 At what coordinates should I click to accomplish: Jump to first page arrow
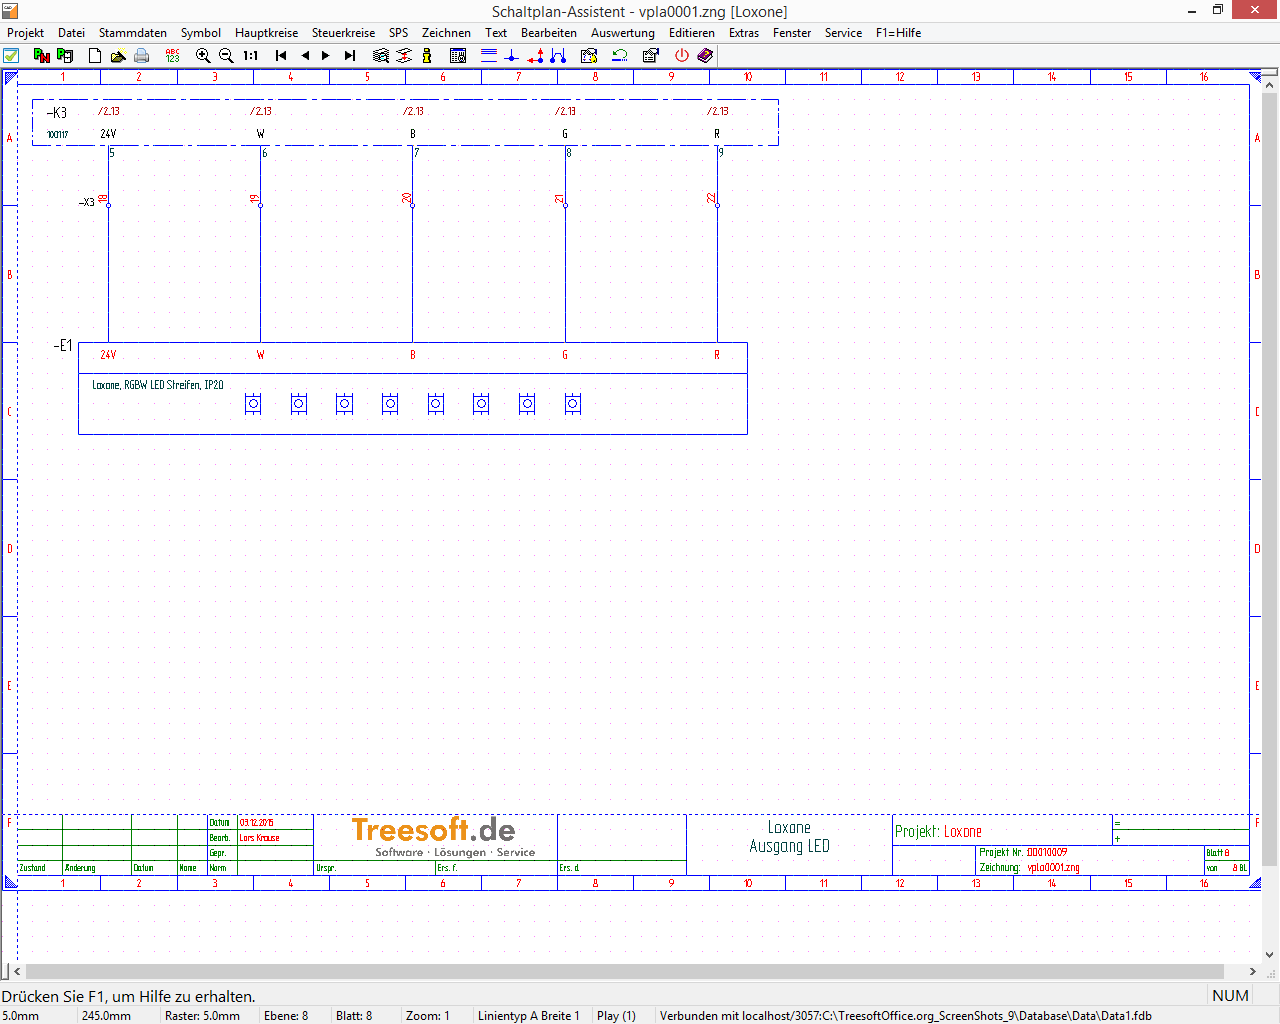(281, 56)
